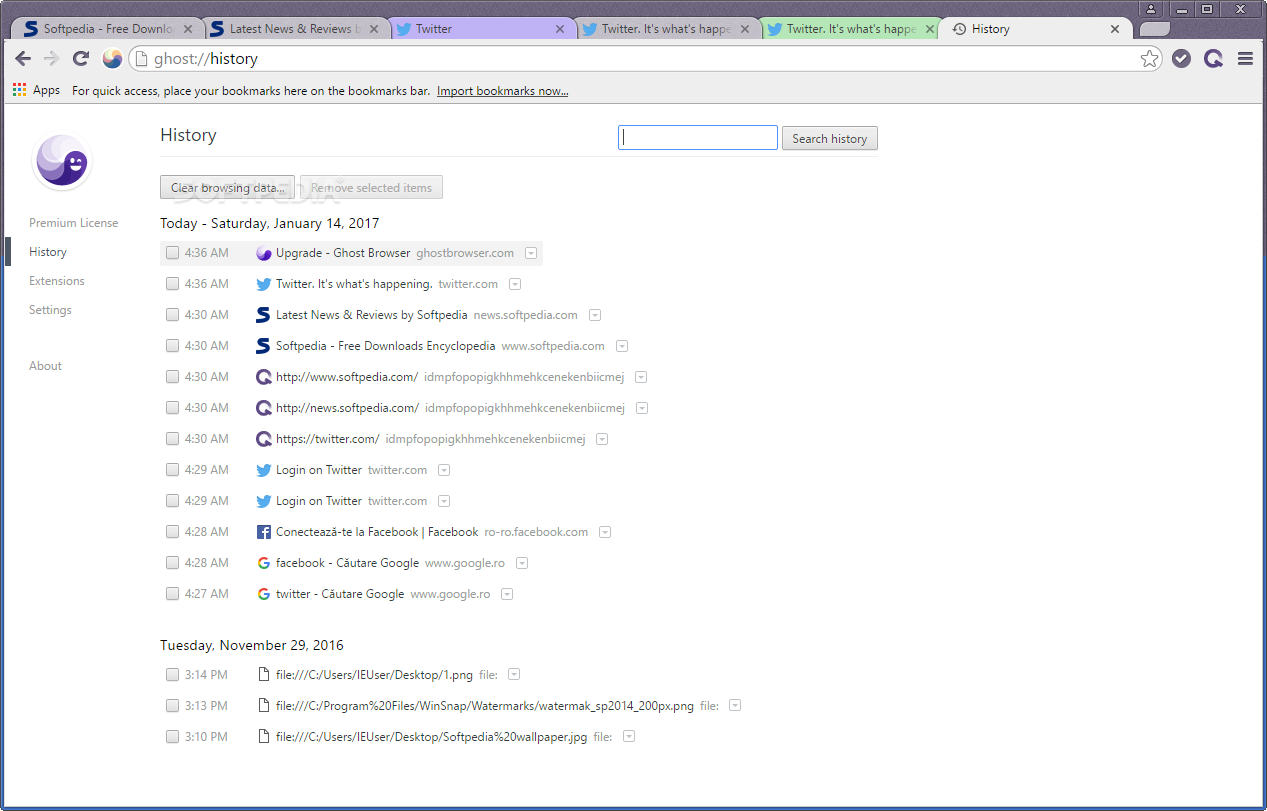Focus the history search field
The image size is (1267, 811).
[x=698, y=138]
